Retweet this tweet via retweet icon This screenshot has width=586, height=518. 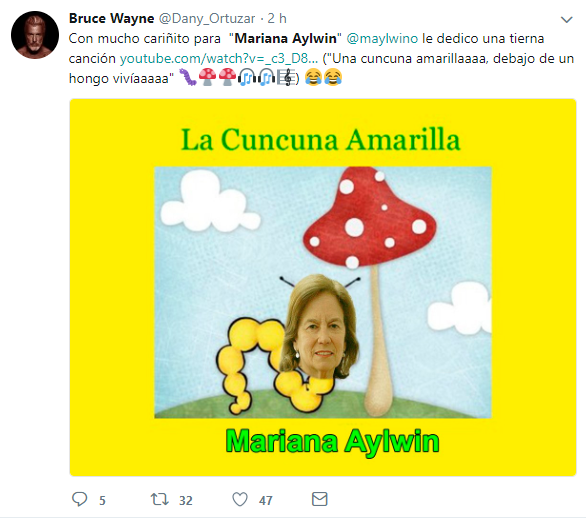[160, 499]
